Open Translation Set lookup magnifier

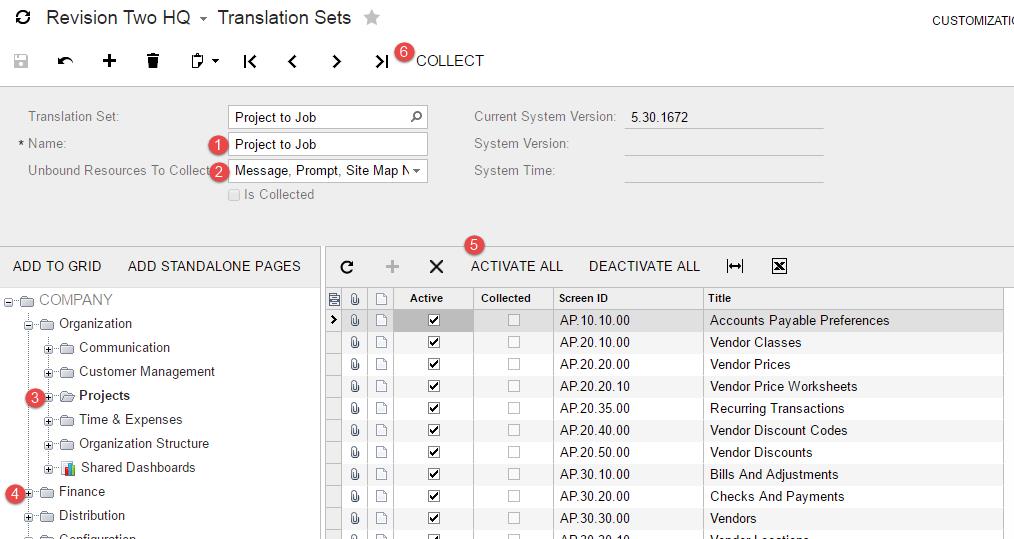[x=416, y=116]
